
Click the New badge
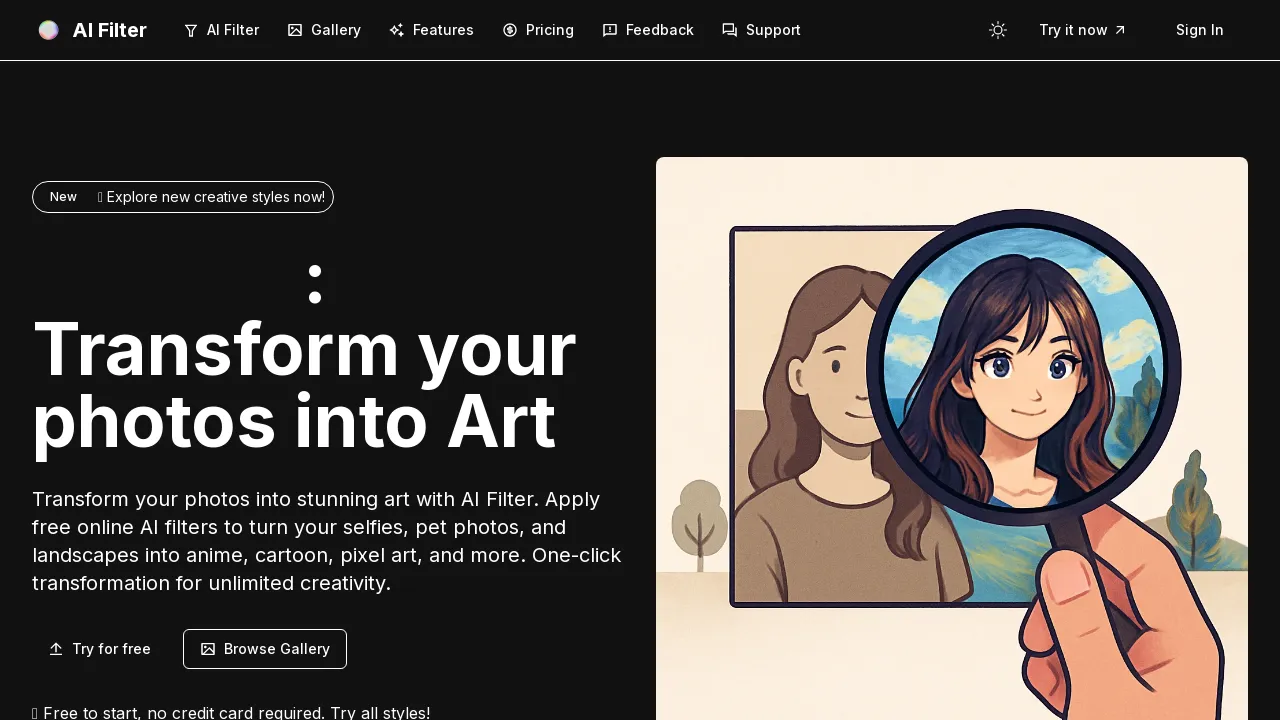[63, 197]
